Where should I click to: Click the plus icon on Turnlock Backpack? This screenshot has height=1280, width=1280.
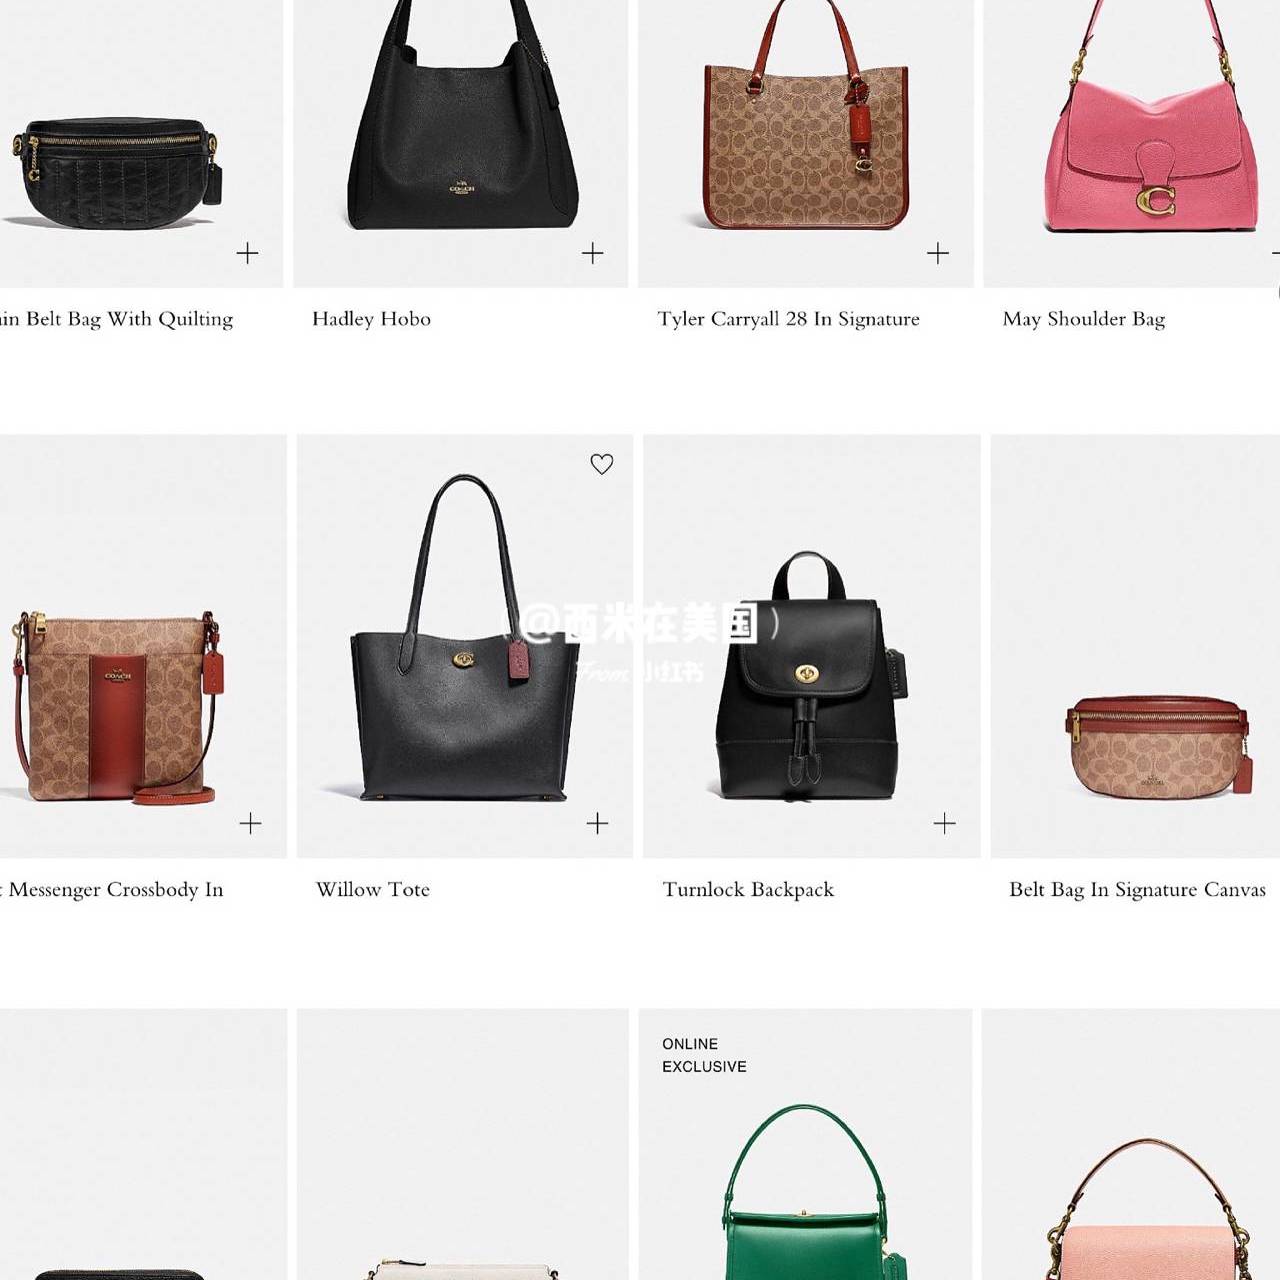(x=944, y=823)
